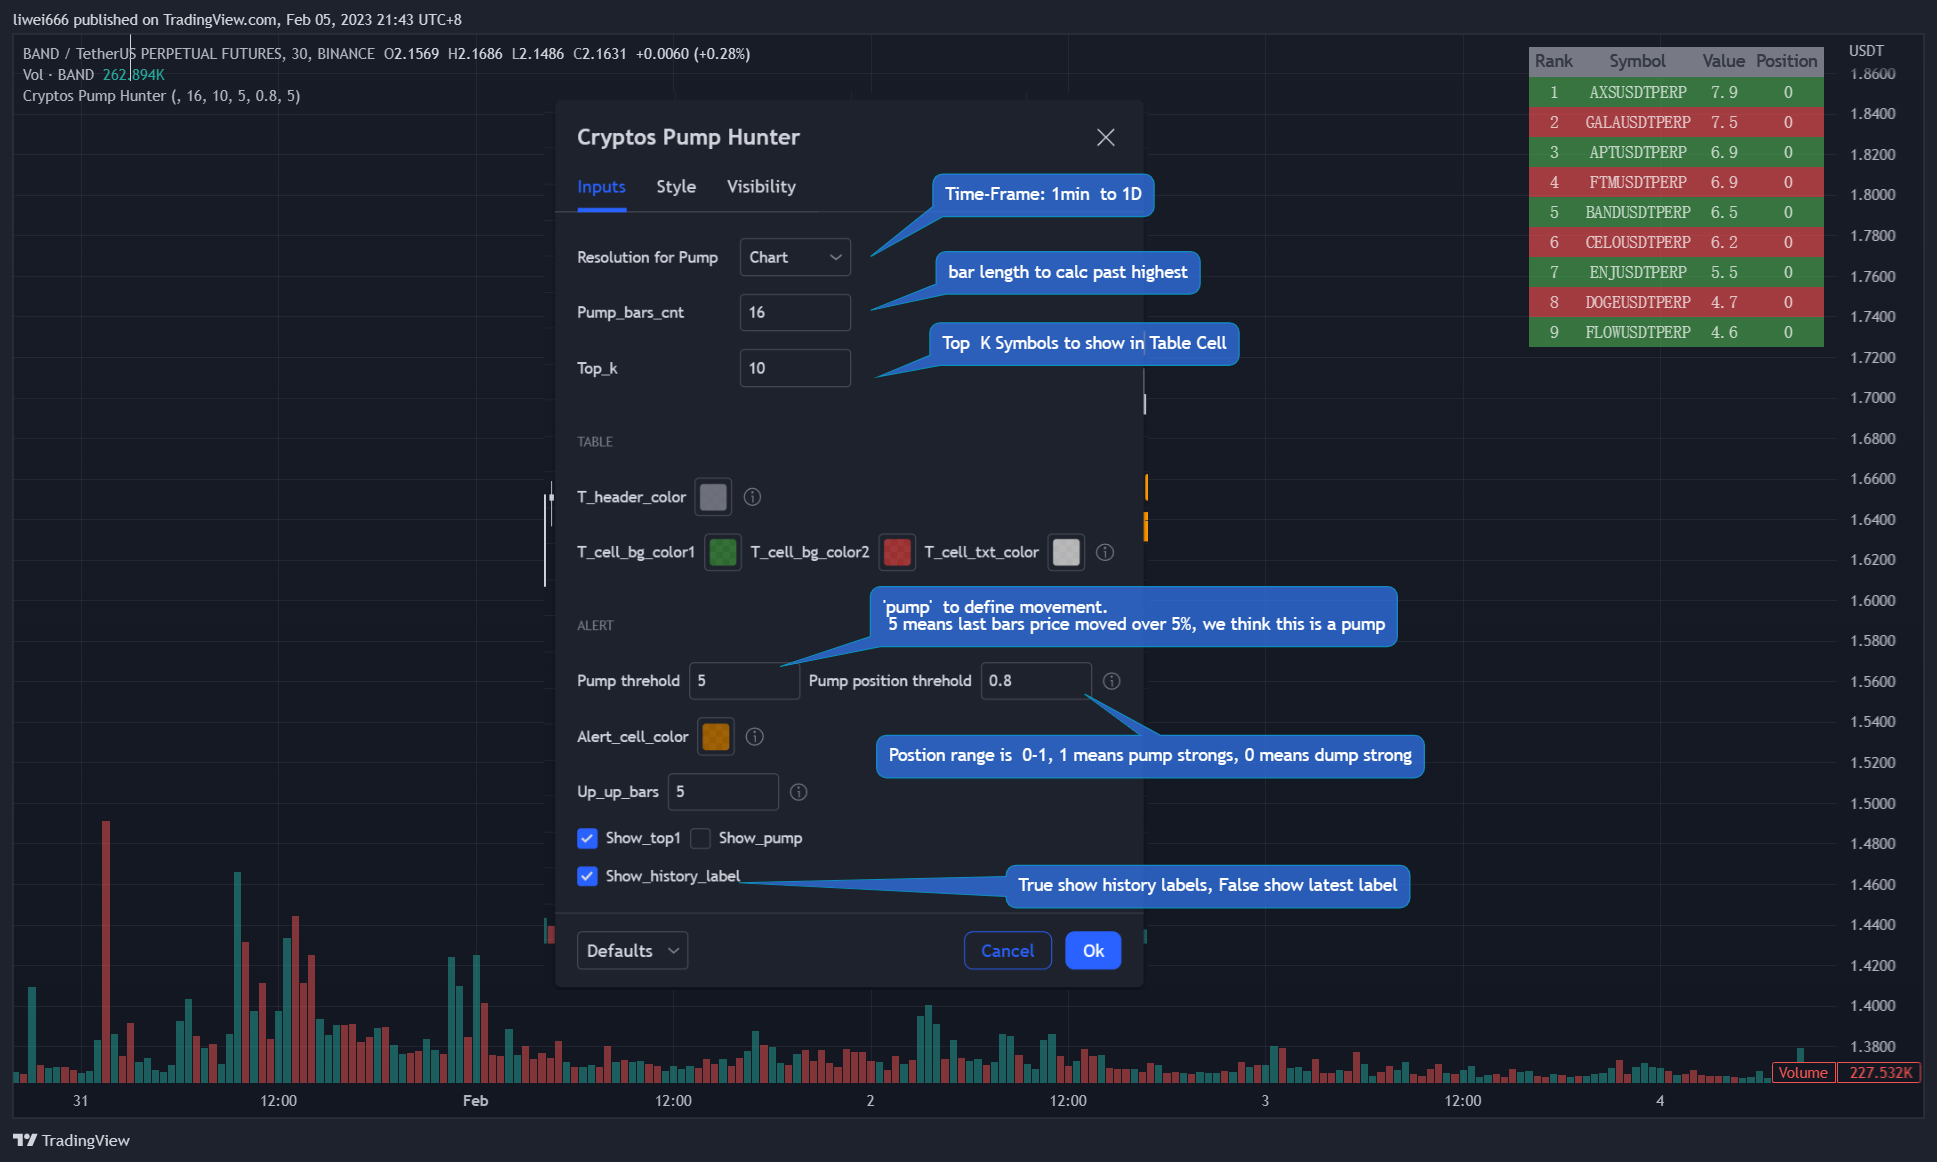Open the T_cell_txt_color swatch
The height and width of the screenshot is (1162, 1937).
click(x=1066, y=552)
